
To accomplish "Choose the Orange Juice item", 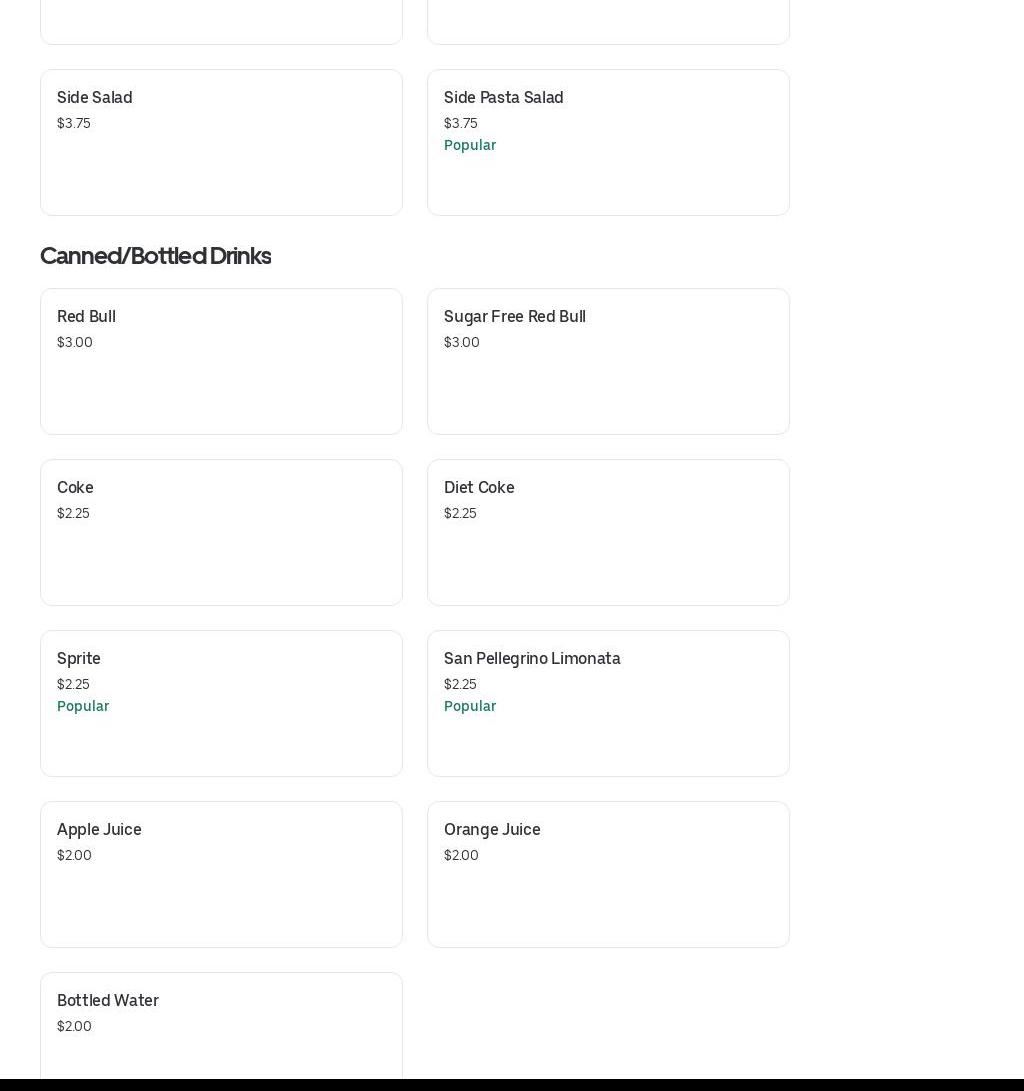I will (x=608, y=874).
